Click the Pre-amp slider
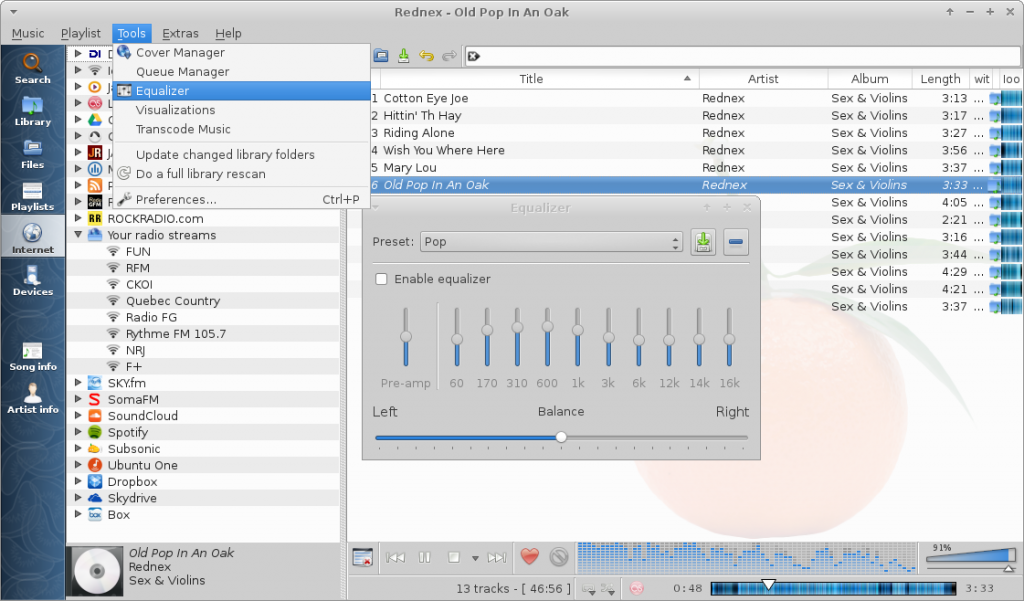The height and width of the screenshot is (601, 1024). (x=406, y=337)
